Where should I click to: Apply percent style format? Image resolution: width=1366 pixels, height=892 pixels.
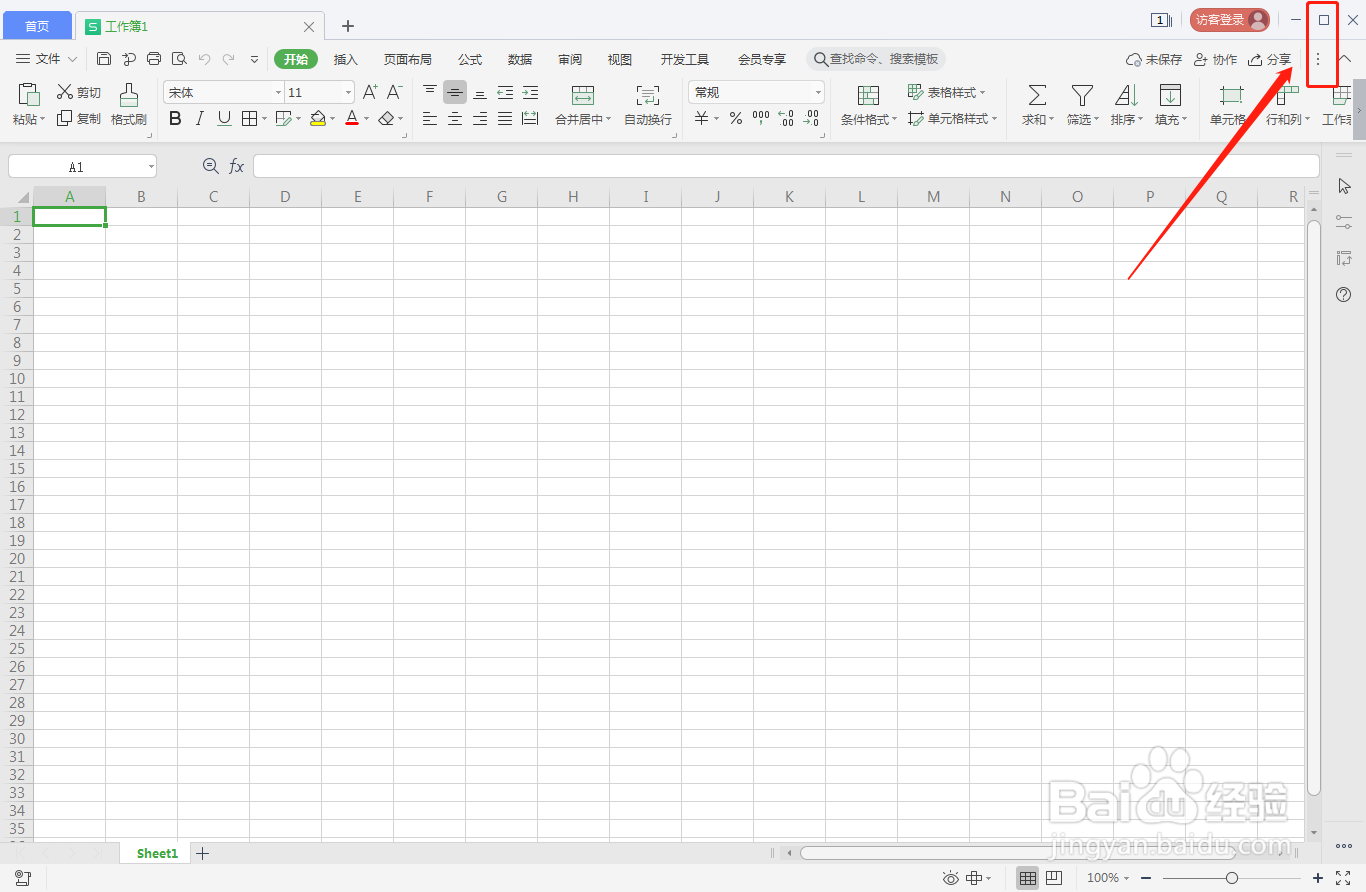tap(736, 119)
